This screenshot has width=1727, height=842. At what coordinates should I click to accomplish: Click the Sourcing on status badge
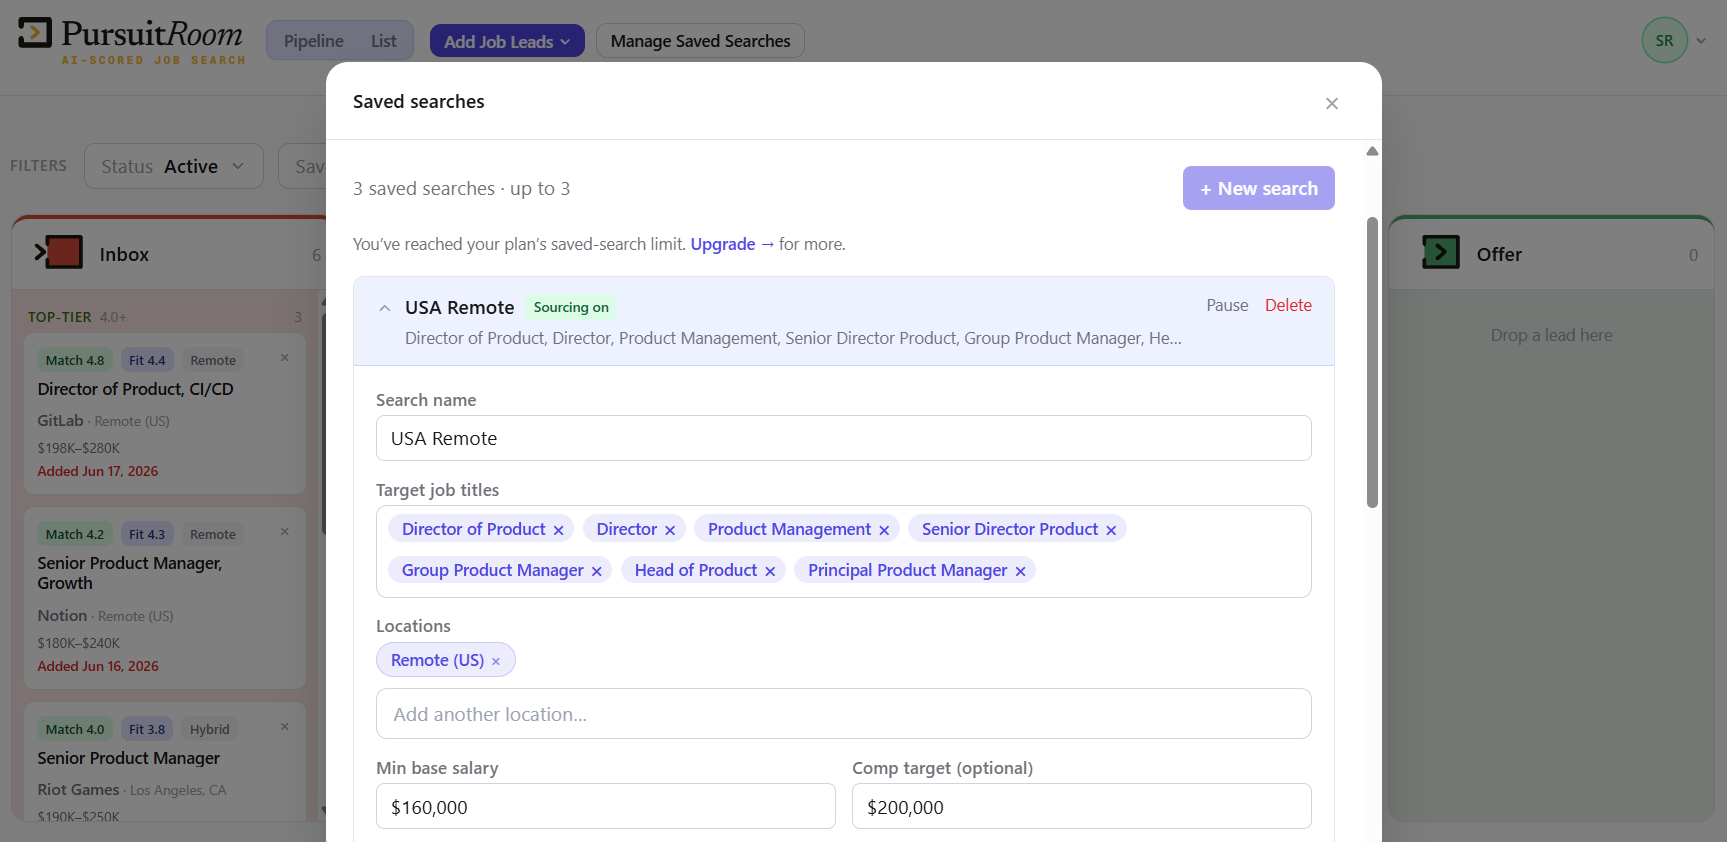click(571, 308)
